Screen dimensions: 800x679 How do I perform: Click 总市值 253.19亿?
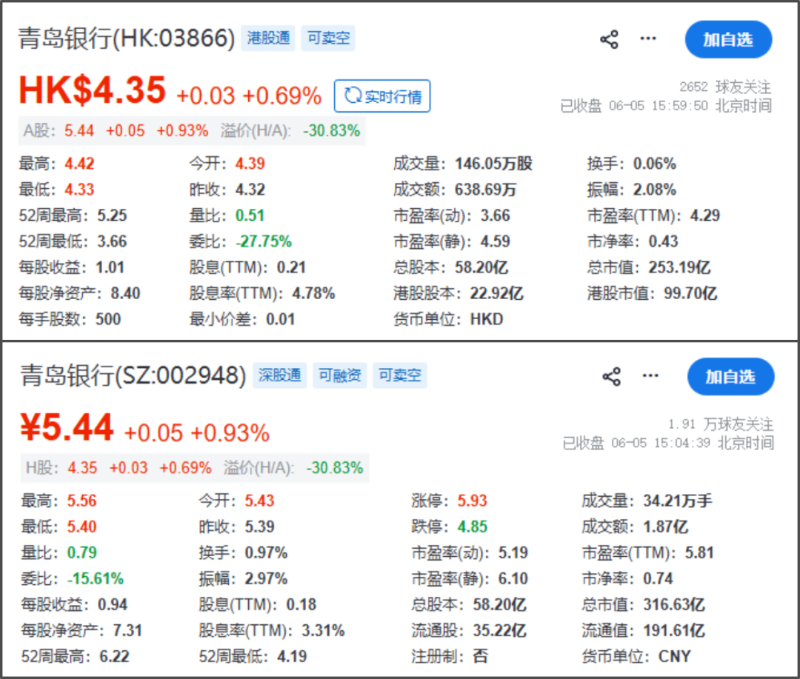[648, 268]
